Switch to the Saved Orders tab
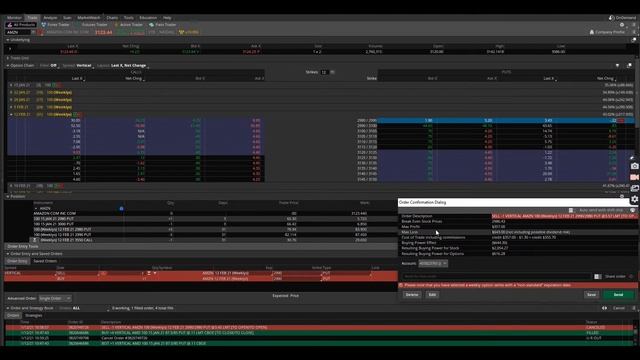 pyautogui.click(x=45, y=261)
